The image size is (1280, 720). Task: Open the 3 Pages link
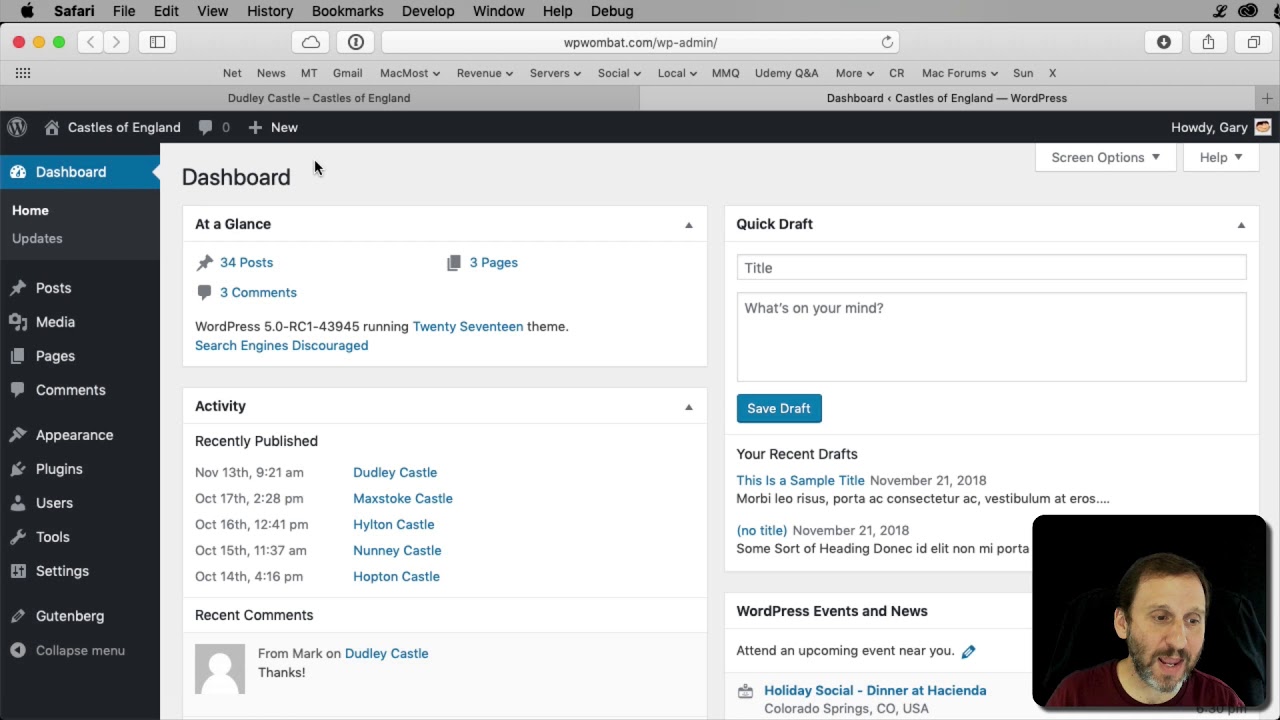pos(493,262)
